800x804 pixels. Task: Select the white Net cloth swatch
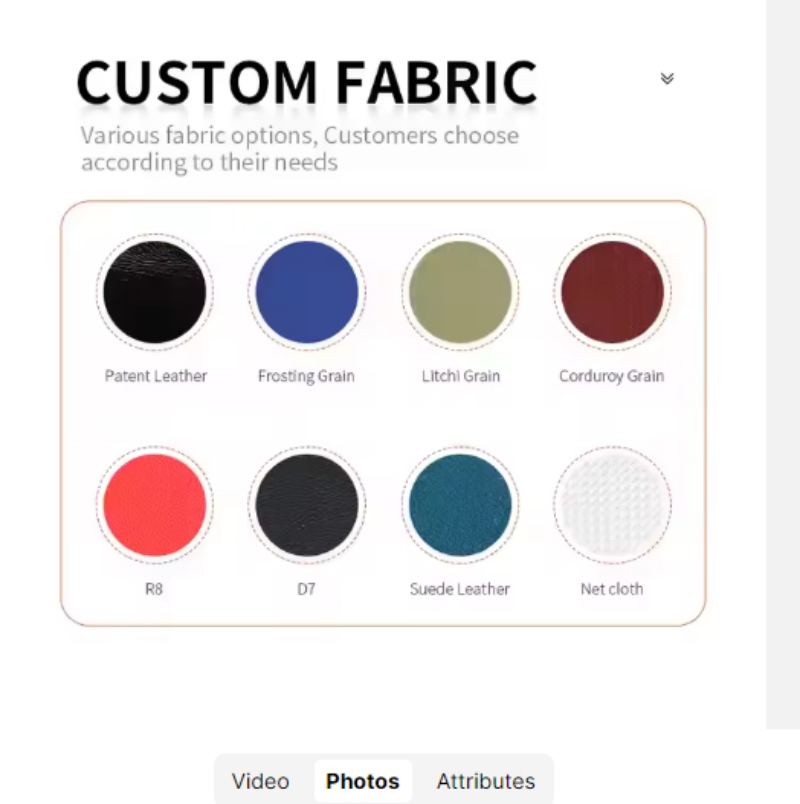[x=612, y=505]
